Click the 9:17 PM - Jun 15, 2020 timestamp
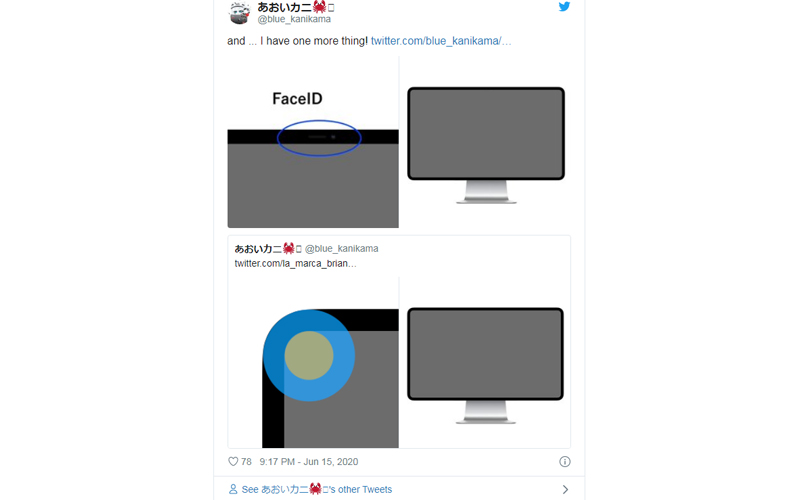799x500 pixels. coord(309,461)
